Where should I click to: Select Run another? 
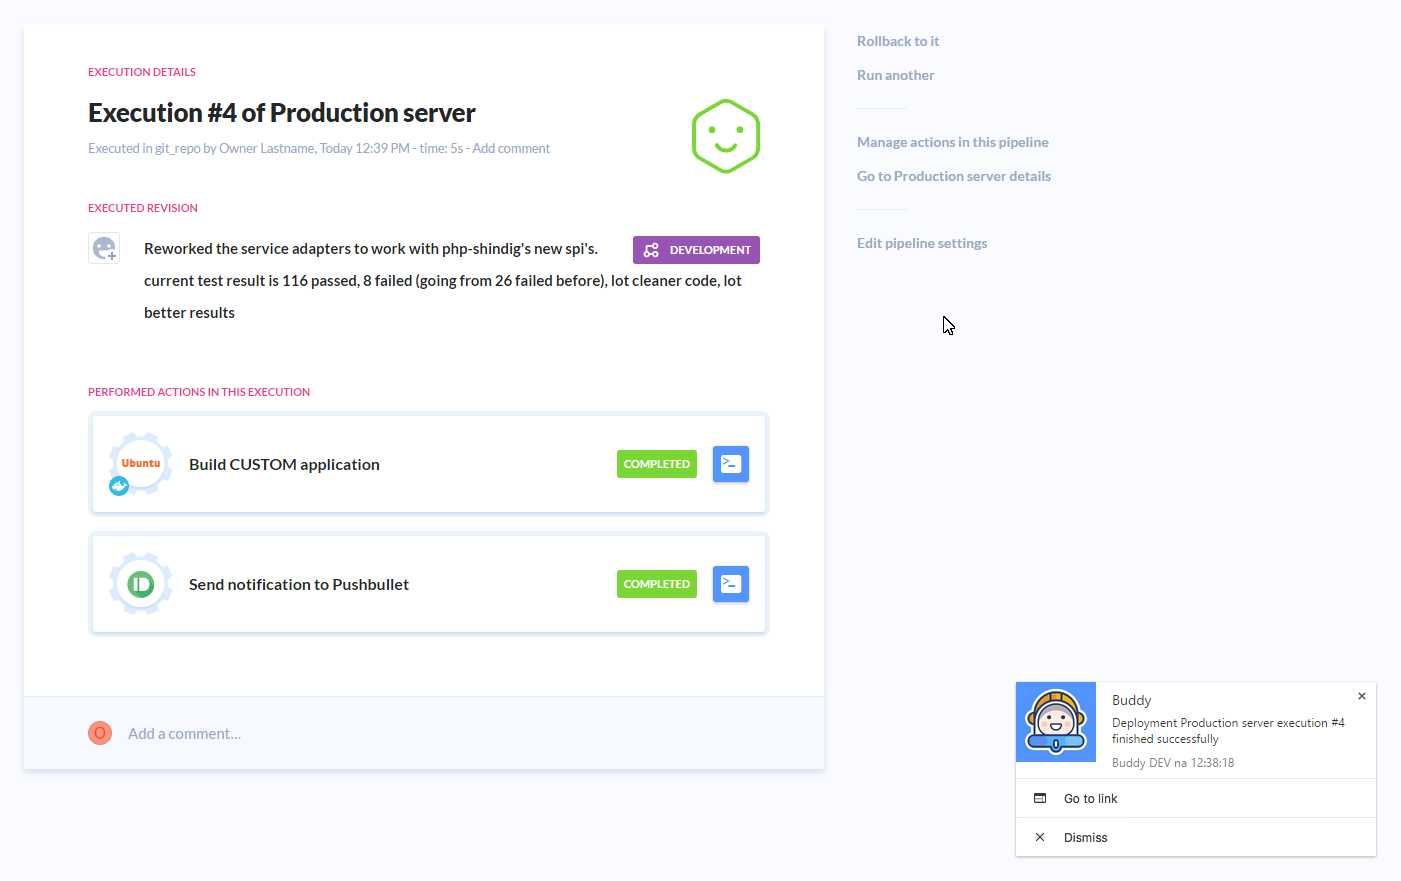coord(896,75)
